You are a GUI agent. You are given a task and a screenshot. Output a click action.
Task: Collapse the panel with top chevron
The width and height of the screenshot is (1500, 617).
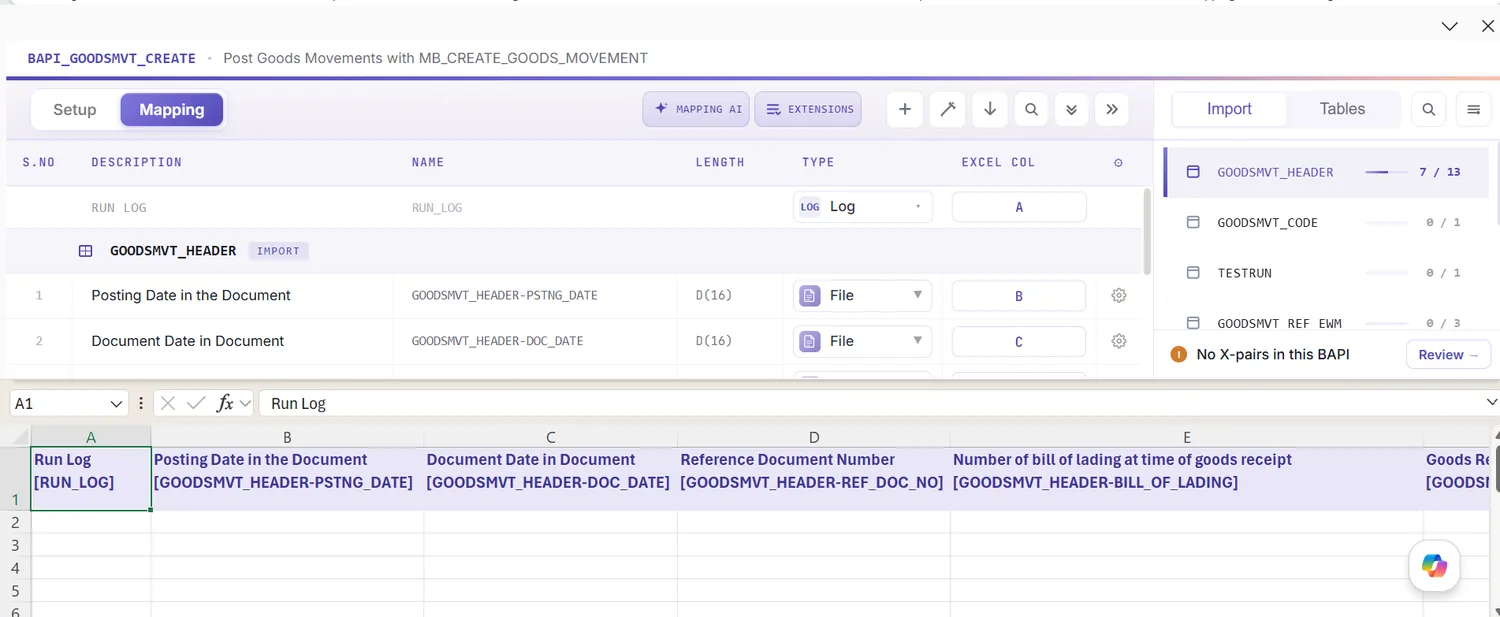click(x=1449, y=27)
